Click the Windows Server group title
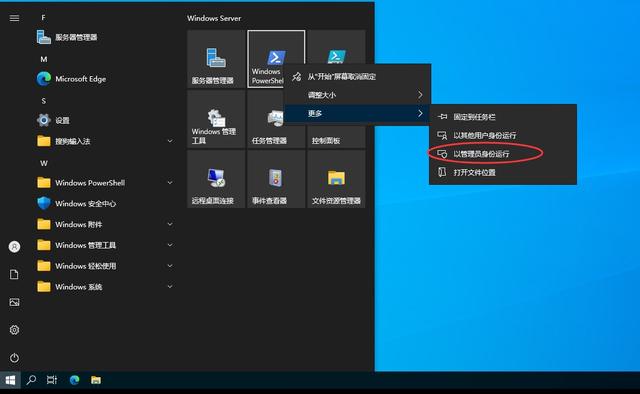The width and height of the screenshot is (640, 394). (214, 18)
